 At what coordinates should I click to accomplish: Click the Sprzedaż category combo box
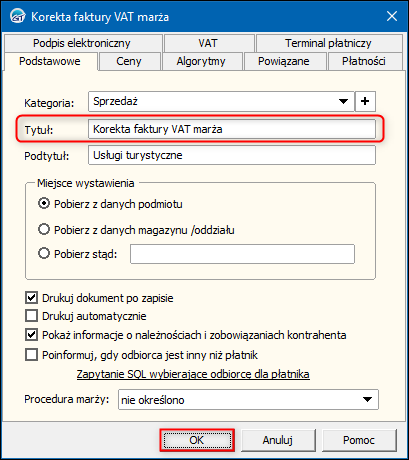coord(221,101)
